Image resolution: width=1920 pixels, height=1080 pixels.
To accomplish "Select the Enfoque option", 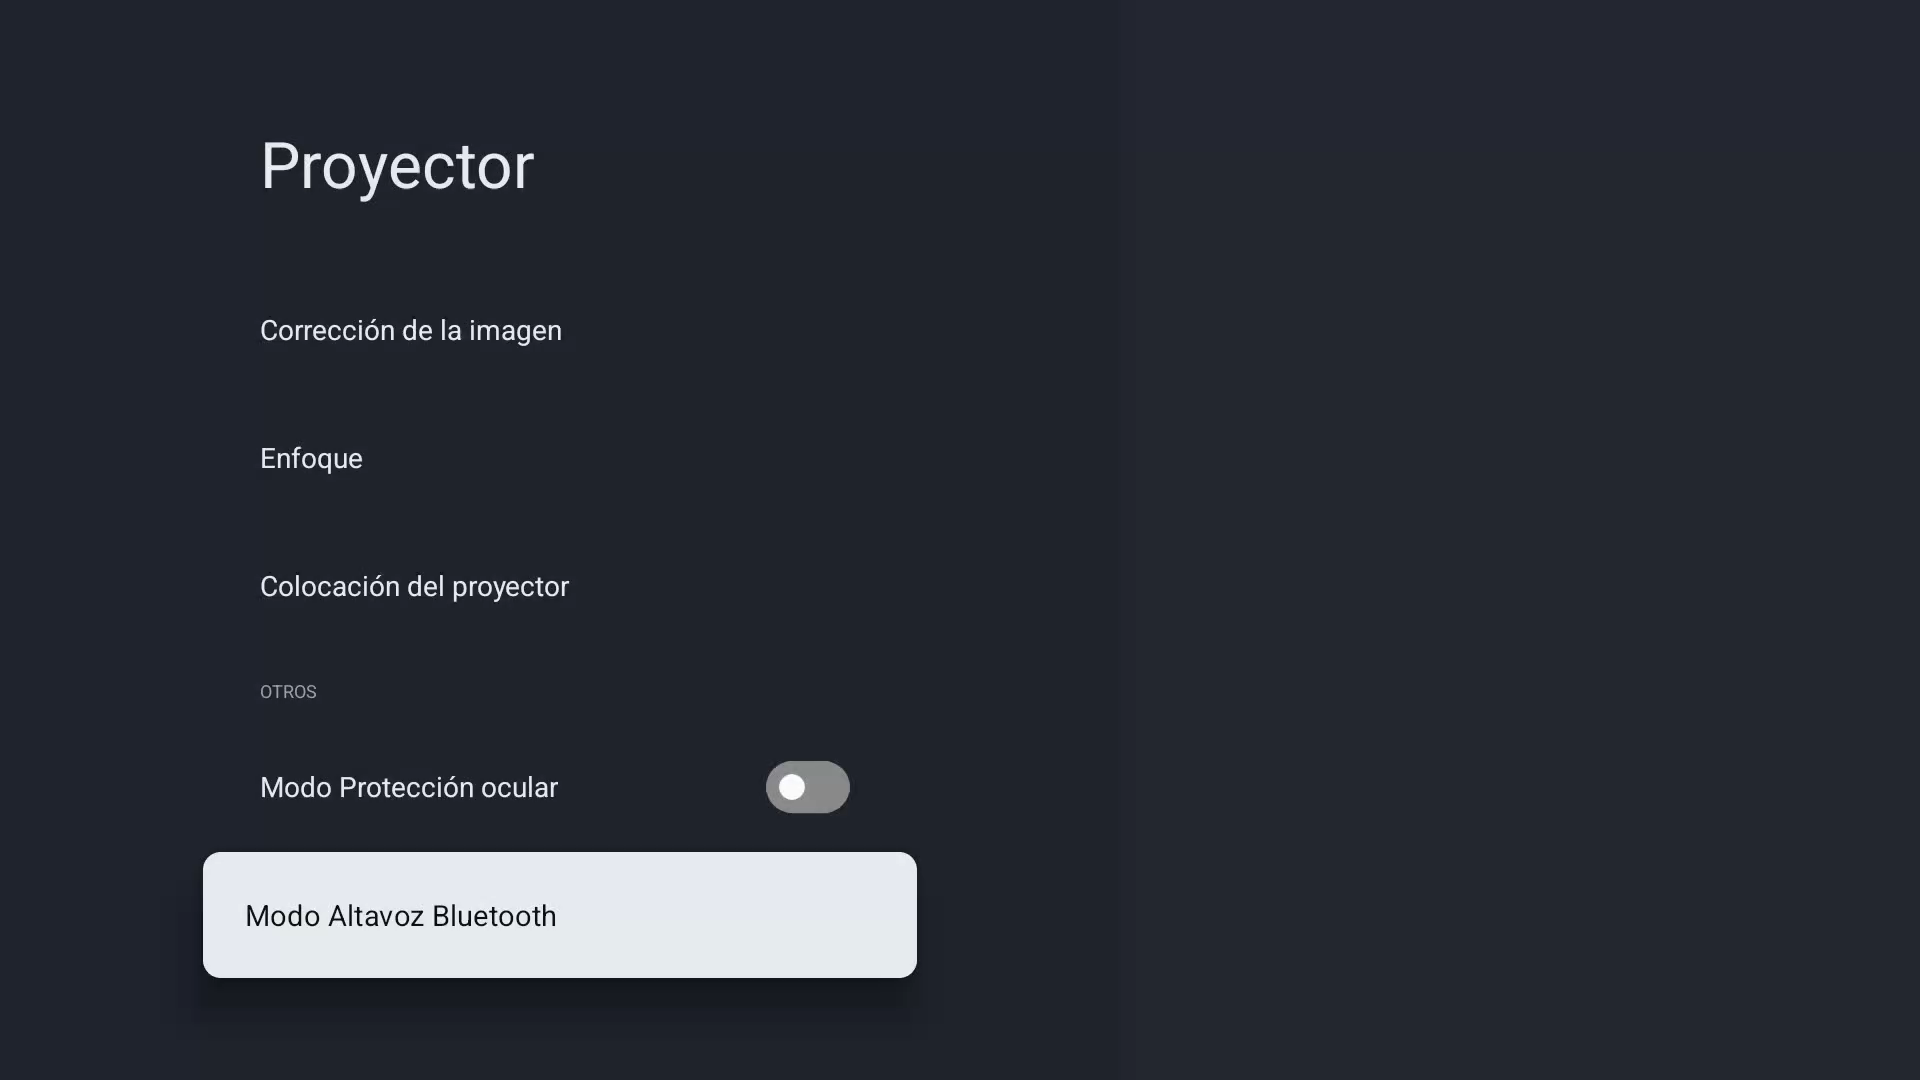I will (x=311, y=459).
